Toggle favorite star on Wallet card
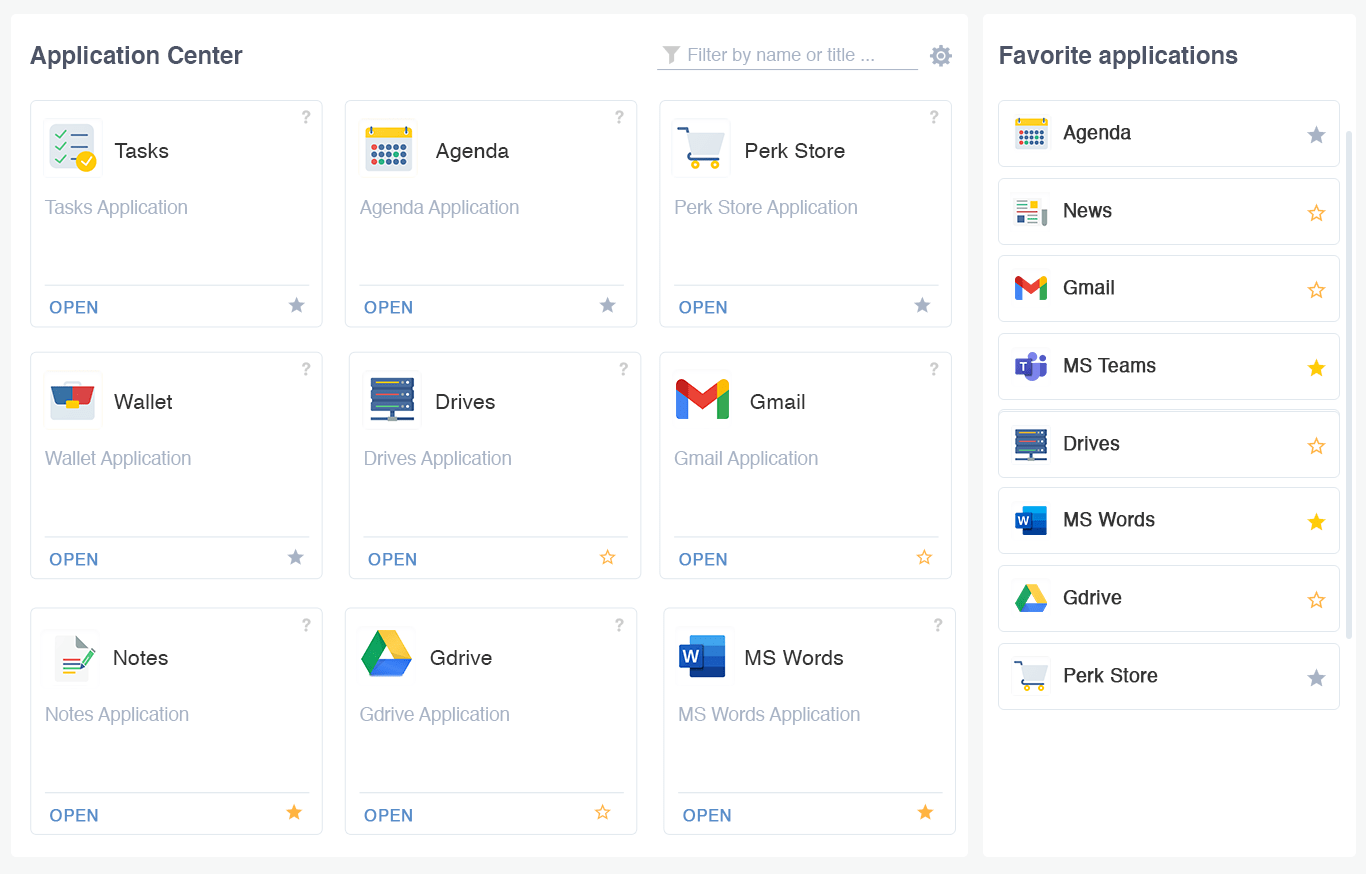 295,557
